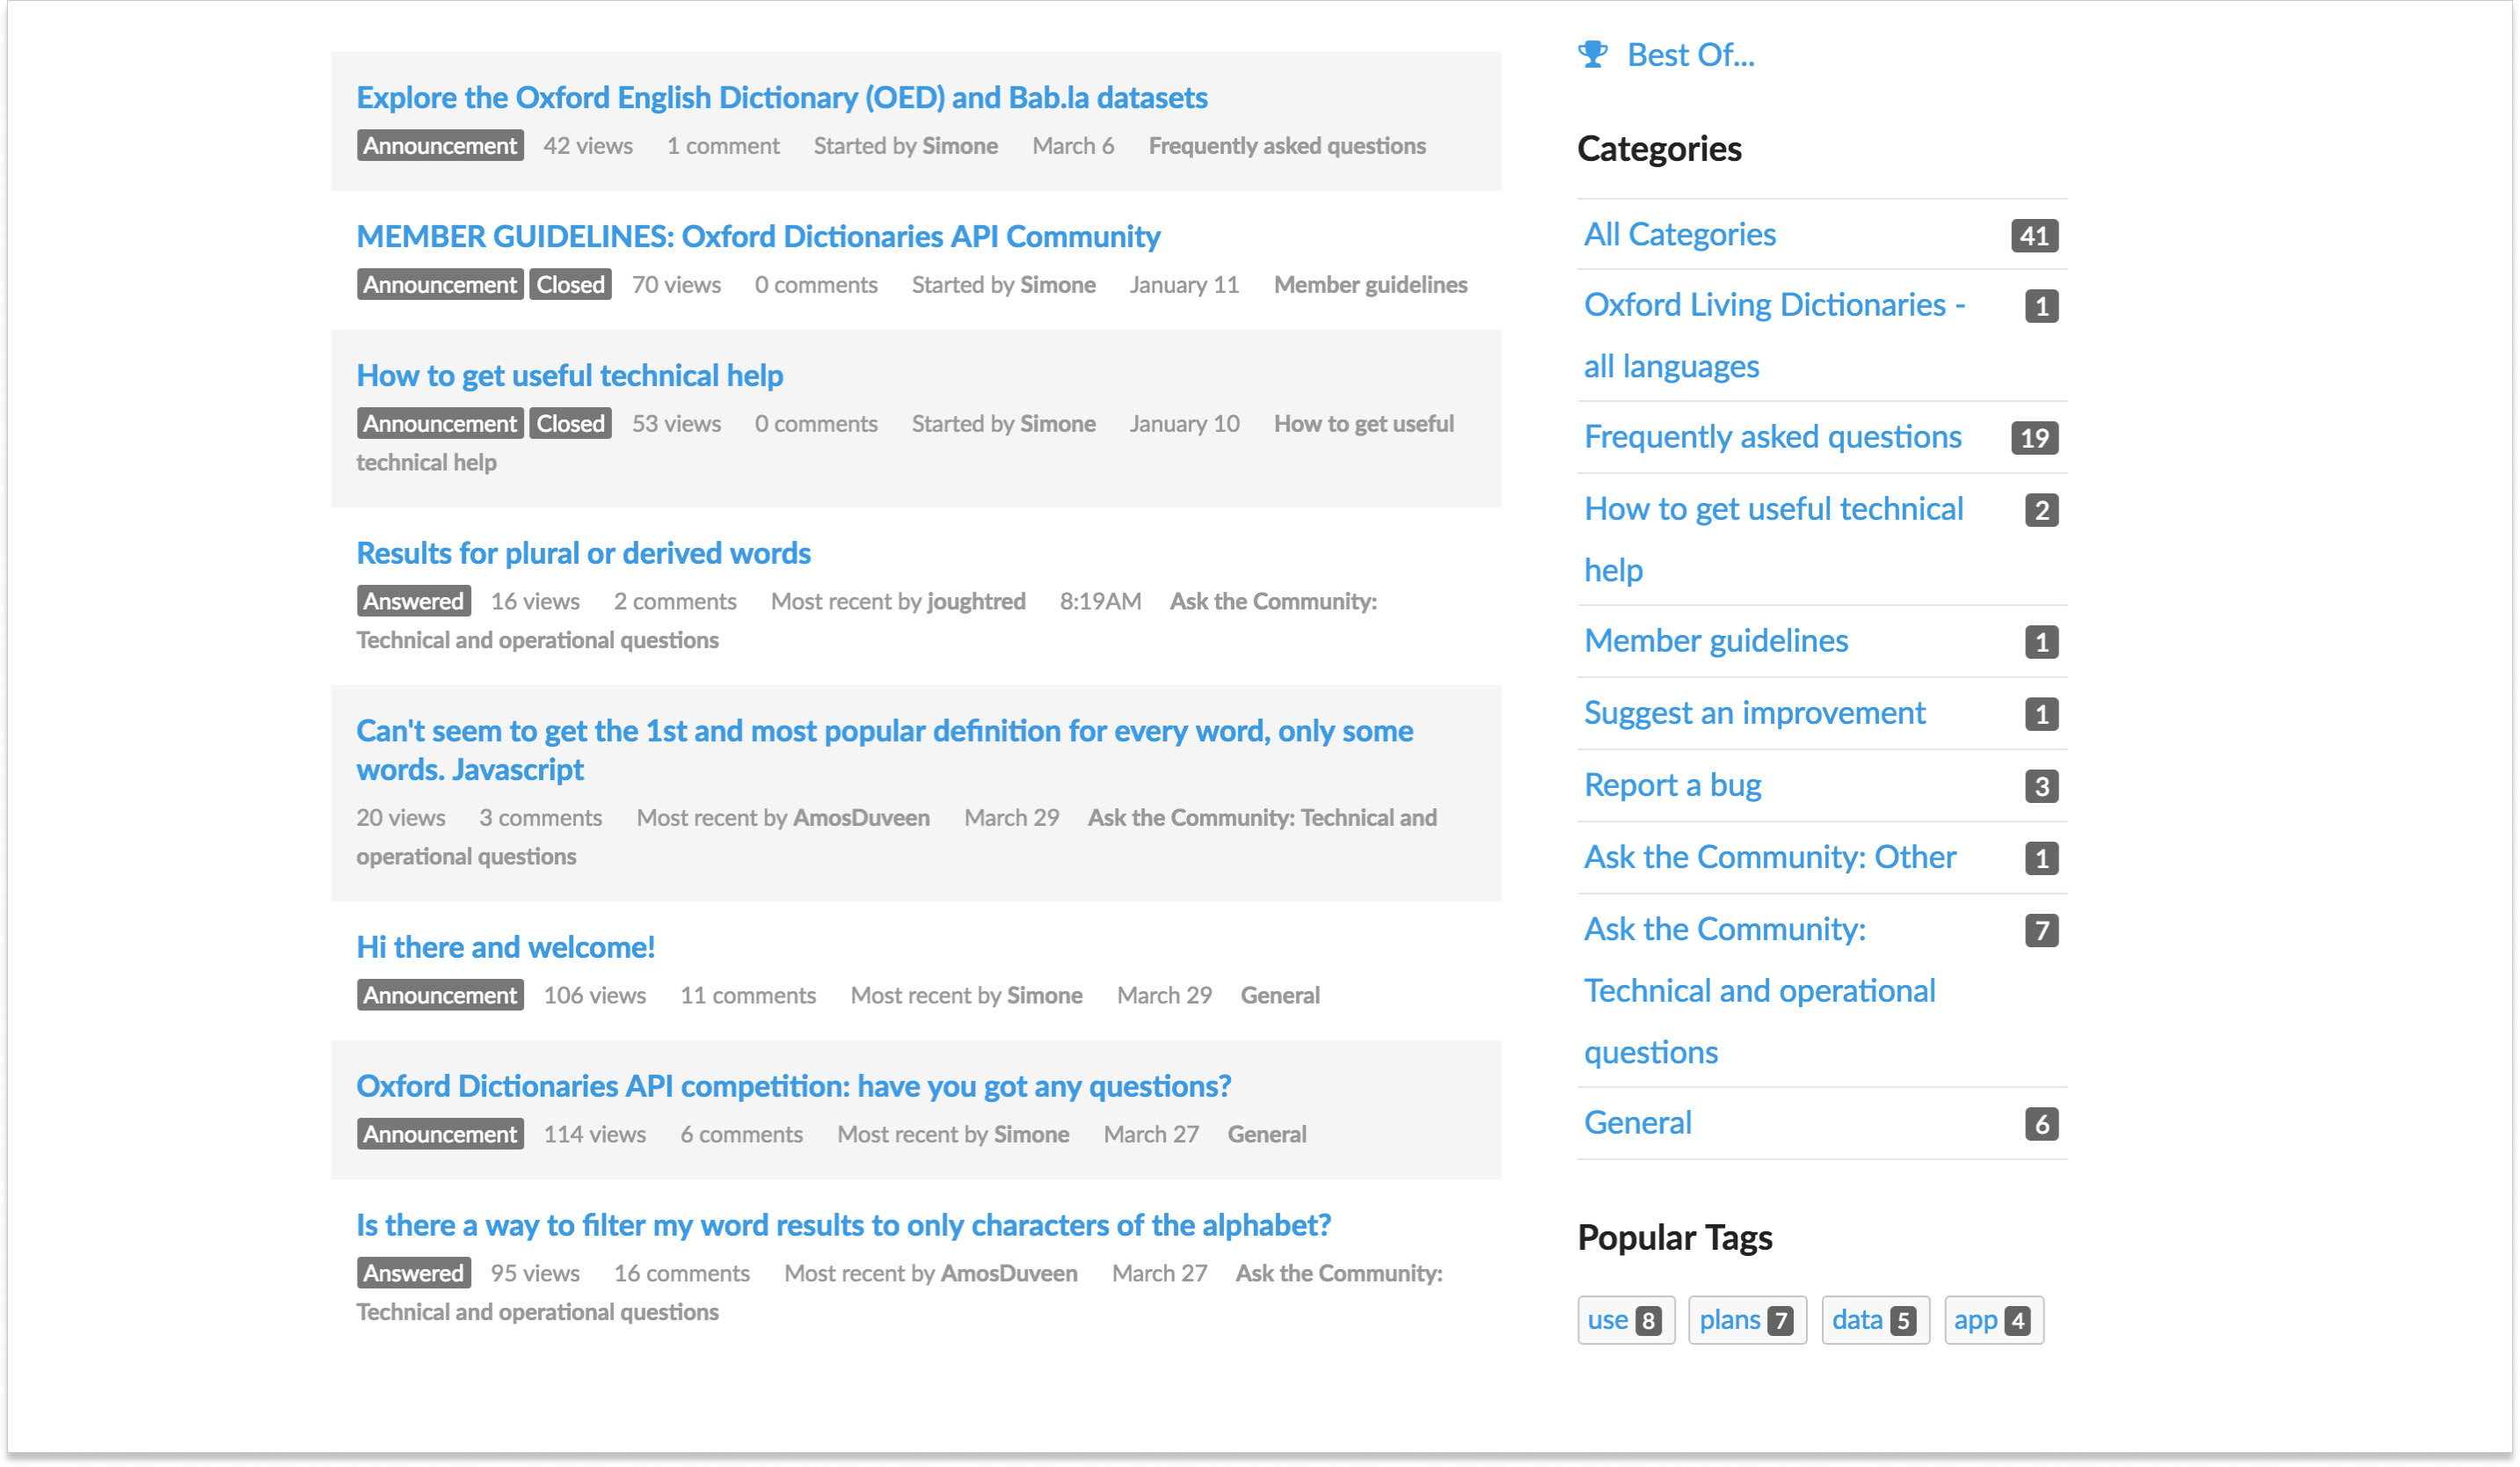Open the Report a bug category
Image resolution: width=2520 pixels, height=1467 pixels.
[x=1672, y=784]
